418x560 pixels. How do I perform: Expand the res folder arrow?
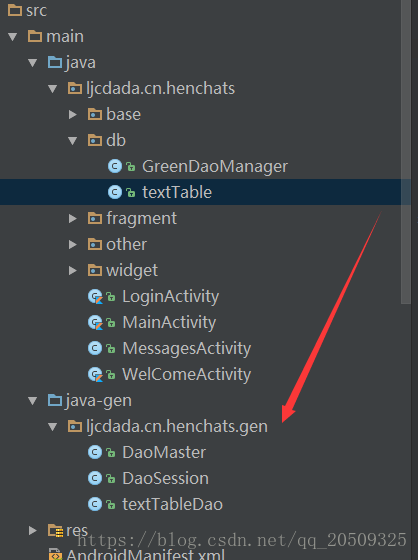(33, 531)
